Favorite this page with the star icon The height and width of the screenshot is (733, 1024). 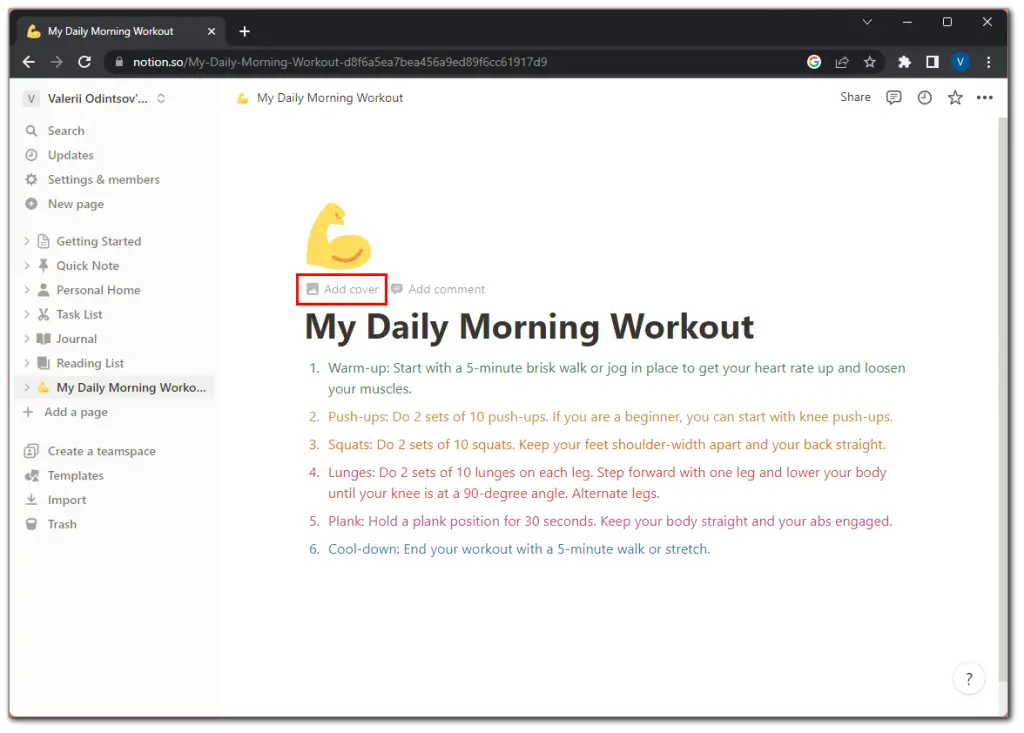(954, 97)
